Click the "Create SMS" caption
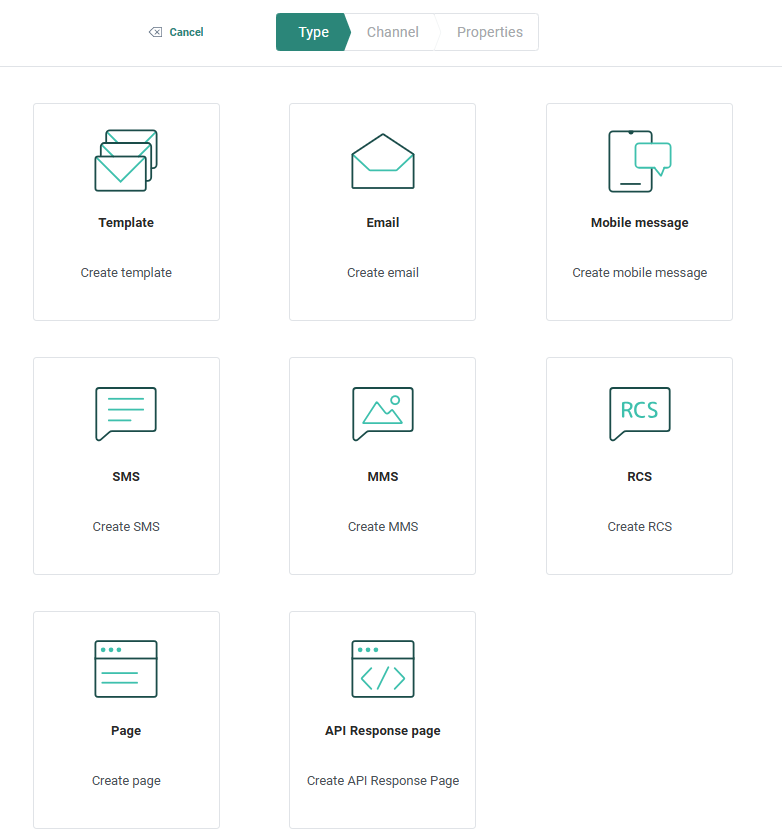Image resolution: width=782 pixels, height=836 pixels. [x=126, y=527]
